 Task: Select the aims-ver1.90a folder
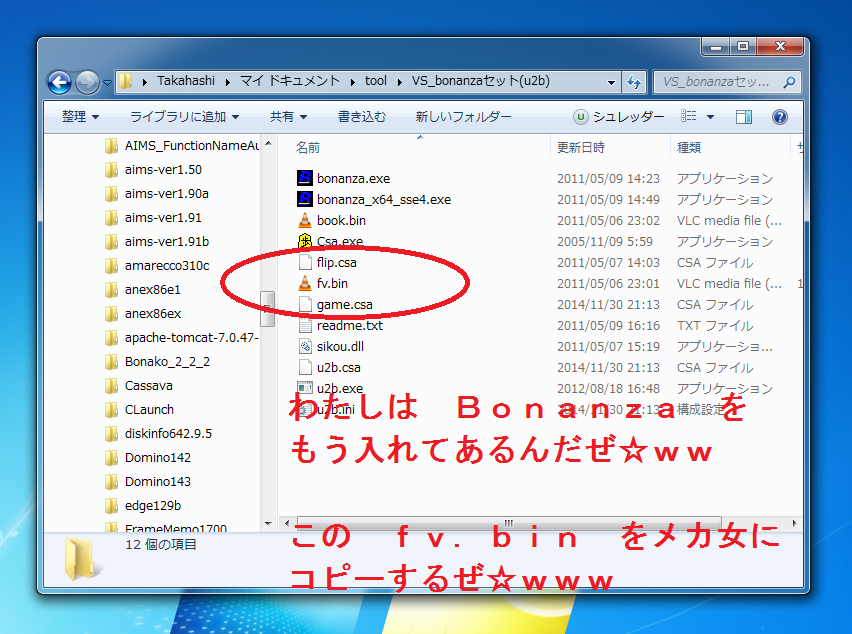pyautogui.click(x=166, y=193)
